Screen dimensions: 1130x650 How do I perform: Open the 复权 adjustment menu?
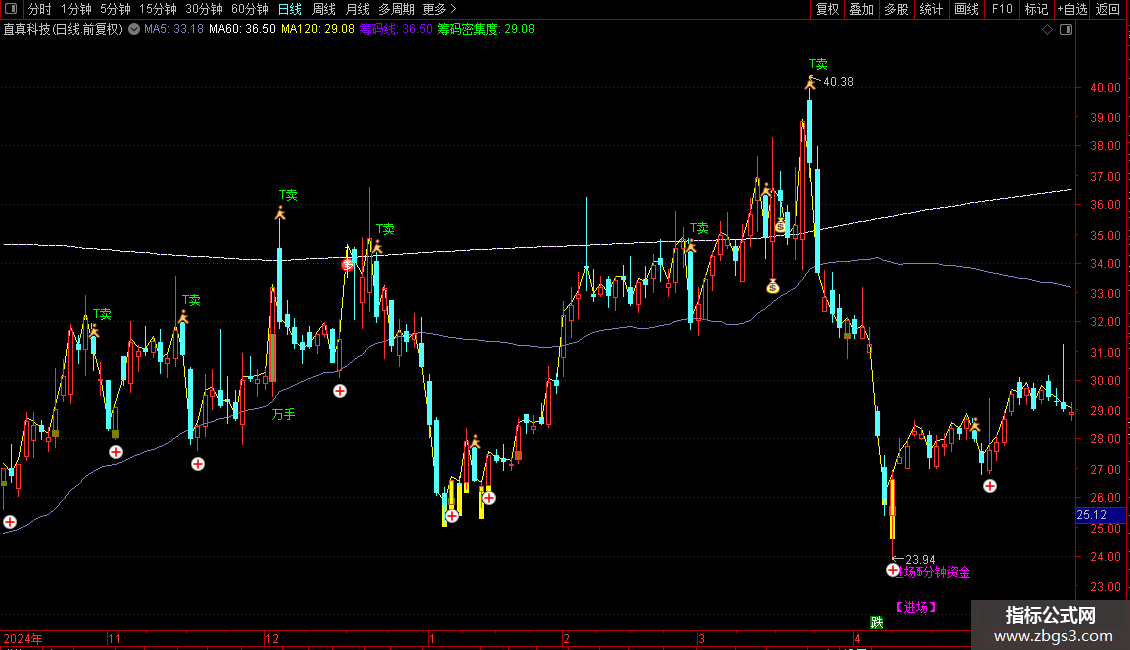coord(827,9)
